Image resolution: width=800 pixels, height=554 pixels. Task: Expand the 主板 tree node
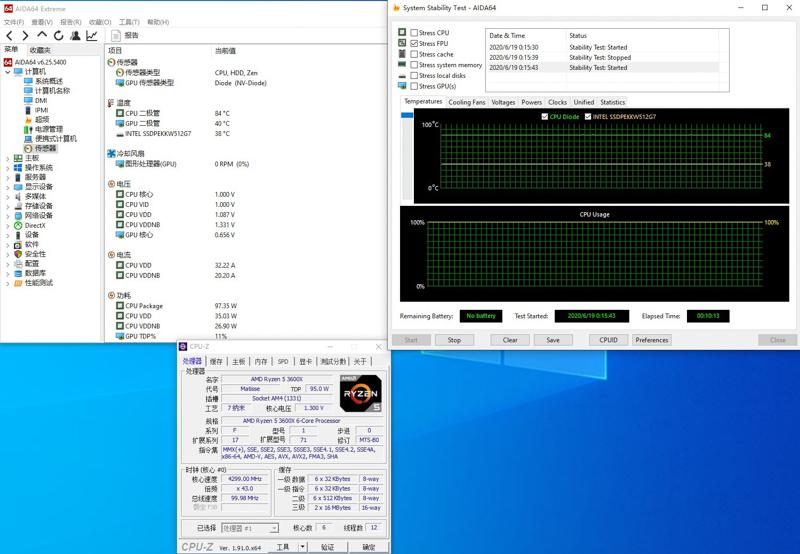coord(8,159)
